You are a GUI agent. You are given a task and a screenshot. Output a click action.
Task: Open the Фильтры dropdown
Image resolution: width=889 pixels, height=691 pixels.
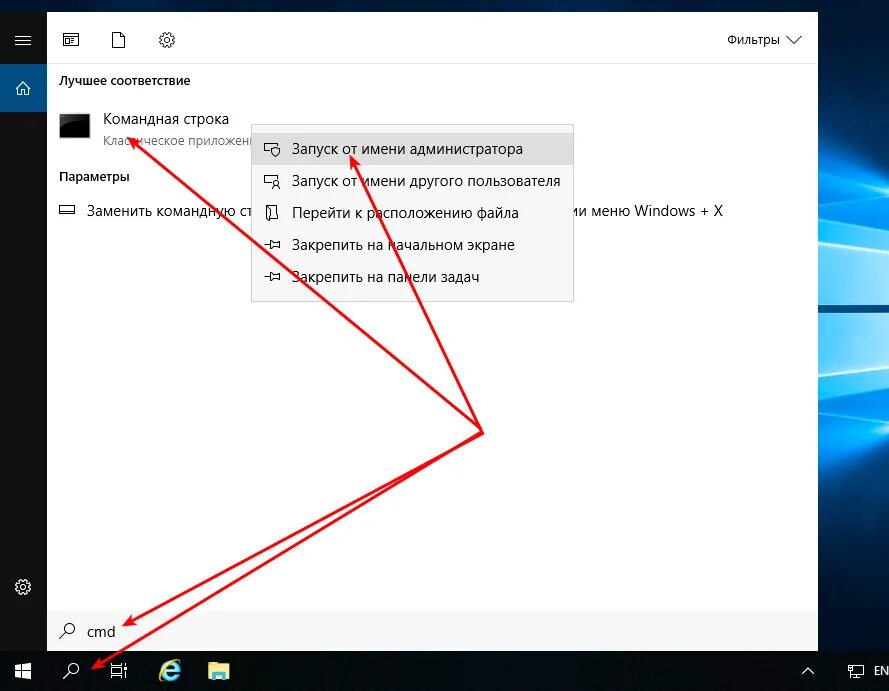click(764, 39)
